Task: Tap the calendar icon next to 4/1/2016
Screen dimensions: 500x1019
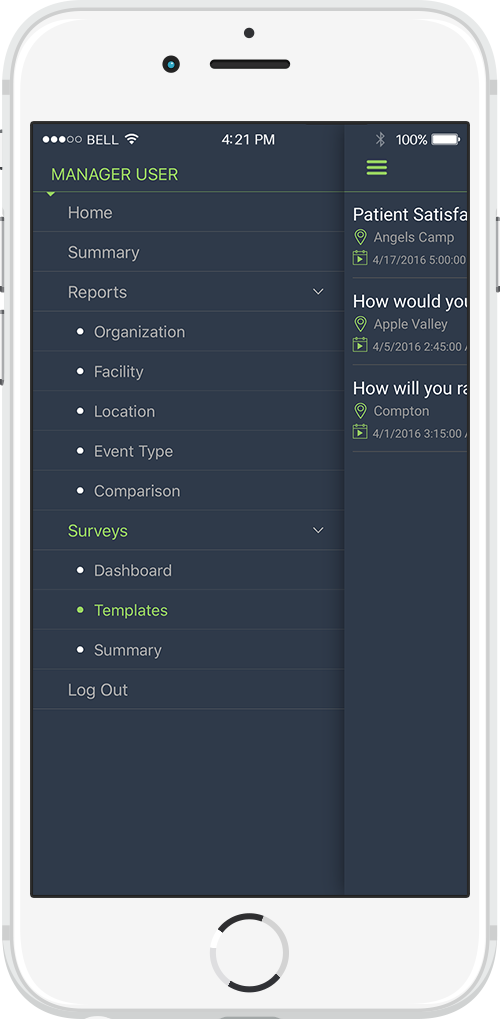Action: (x=360, y=432)
